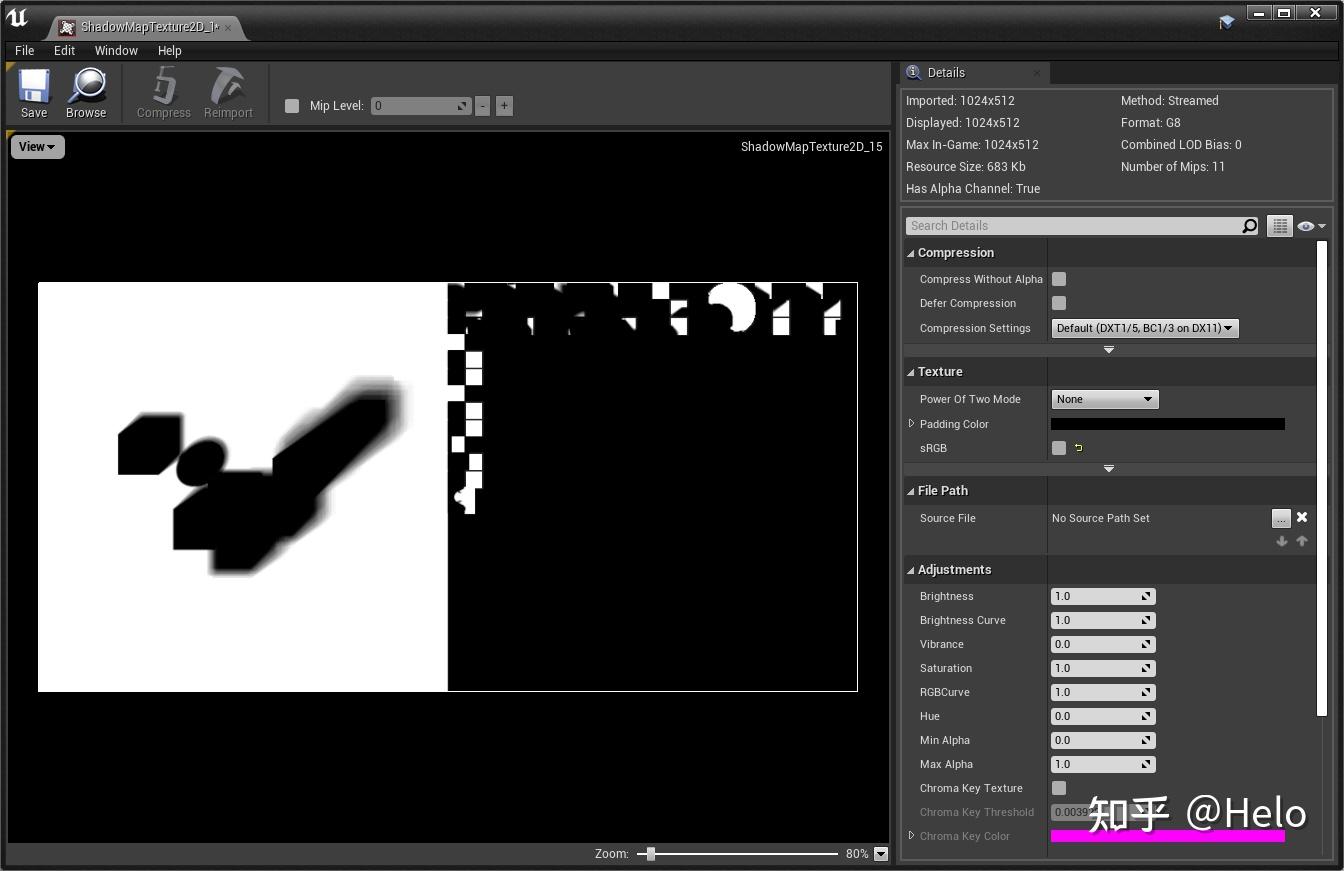Image resolution: width=1344 pixels, height=871 pixels.
Task: Increase the mip level with plus button
Action: click(504, 106)
